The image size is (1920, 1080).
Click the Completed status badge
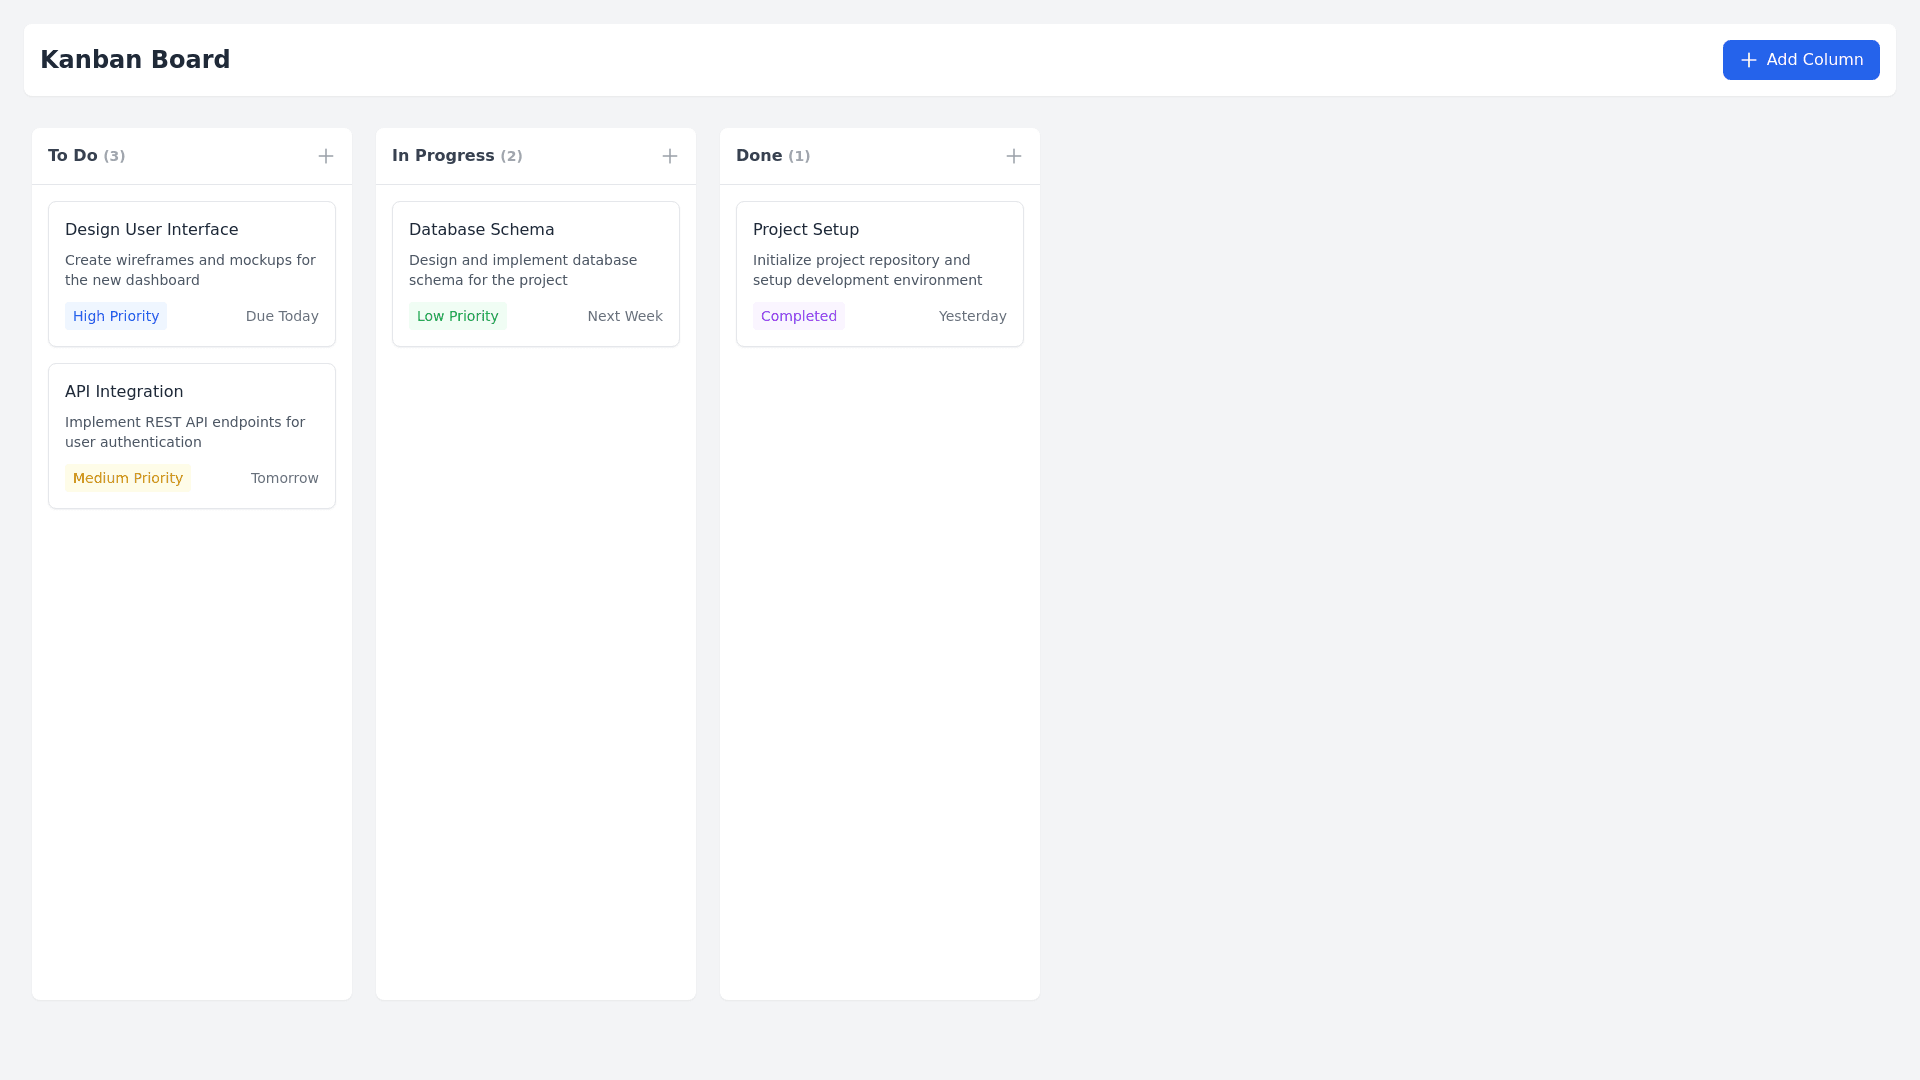point(799,316)
